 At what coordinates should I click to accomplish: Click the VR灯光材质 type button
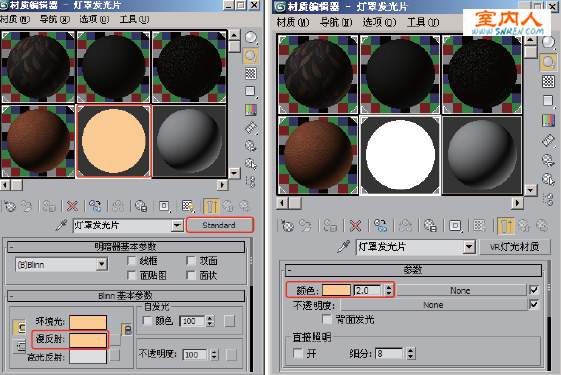(x=514, y=247)
